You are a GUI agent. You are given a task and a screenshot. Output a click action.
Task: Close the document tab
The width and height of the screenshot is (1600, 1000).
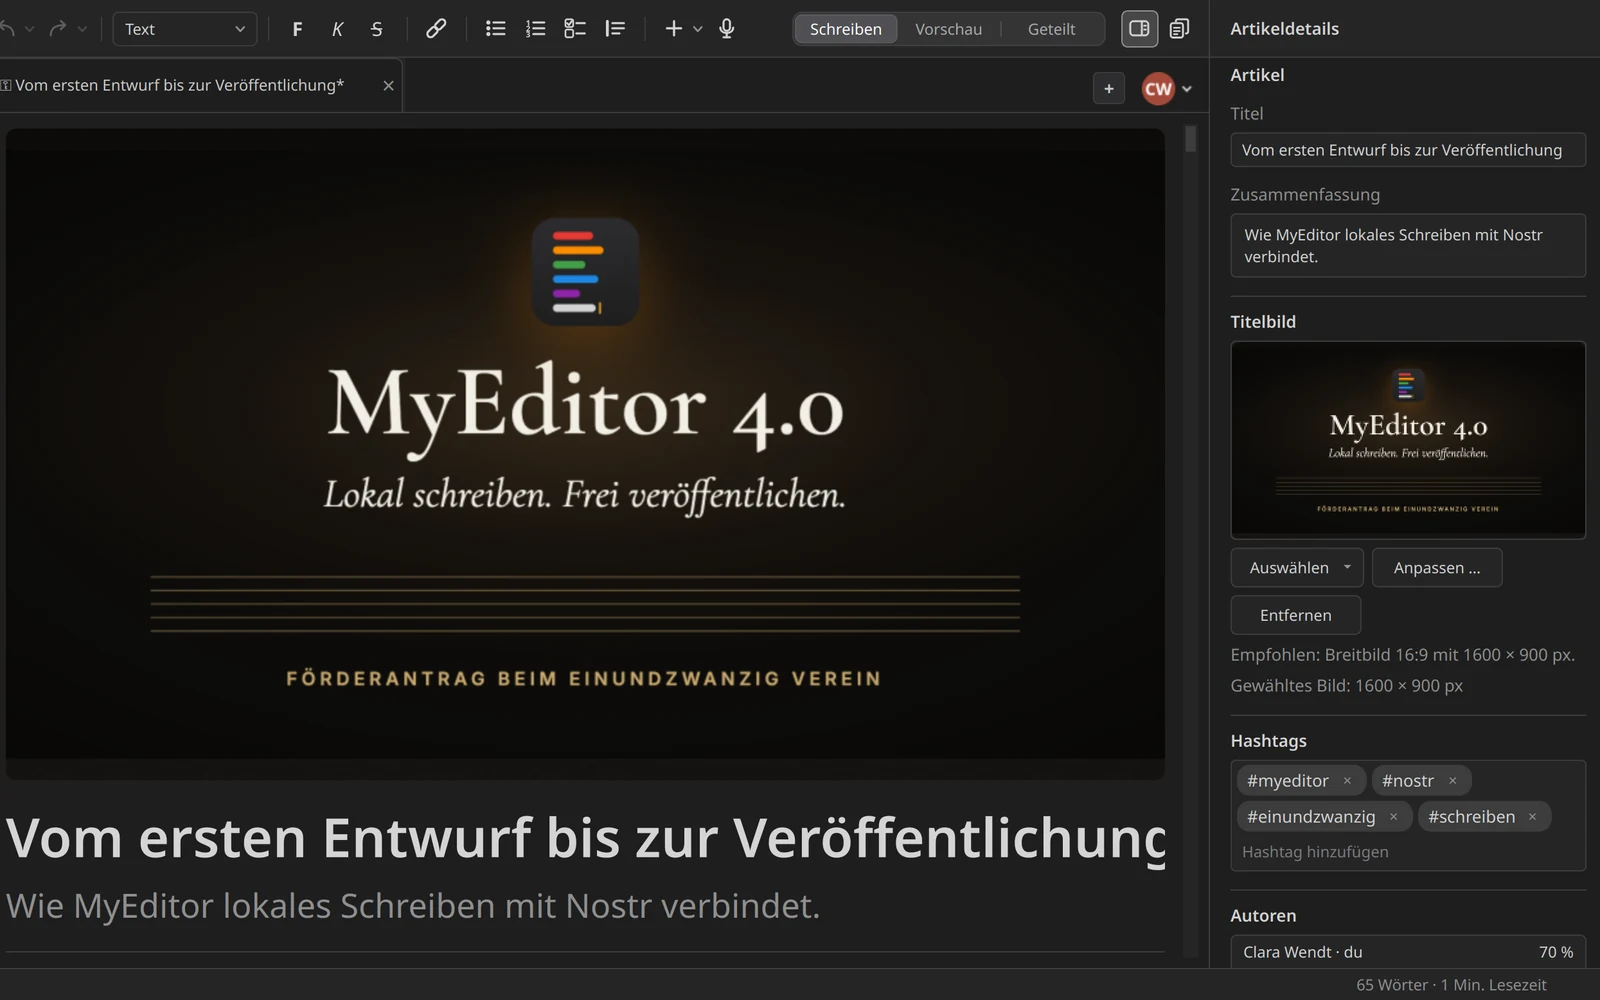[389, 86]
